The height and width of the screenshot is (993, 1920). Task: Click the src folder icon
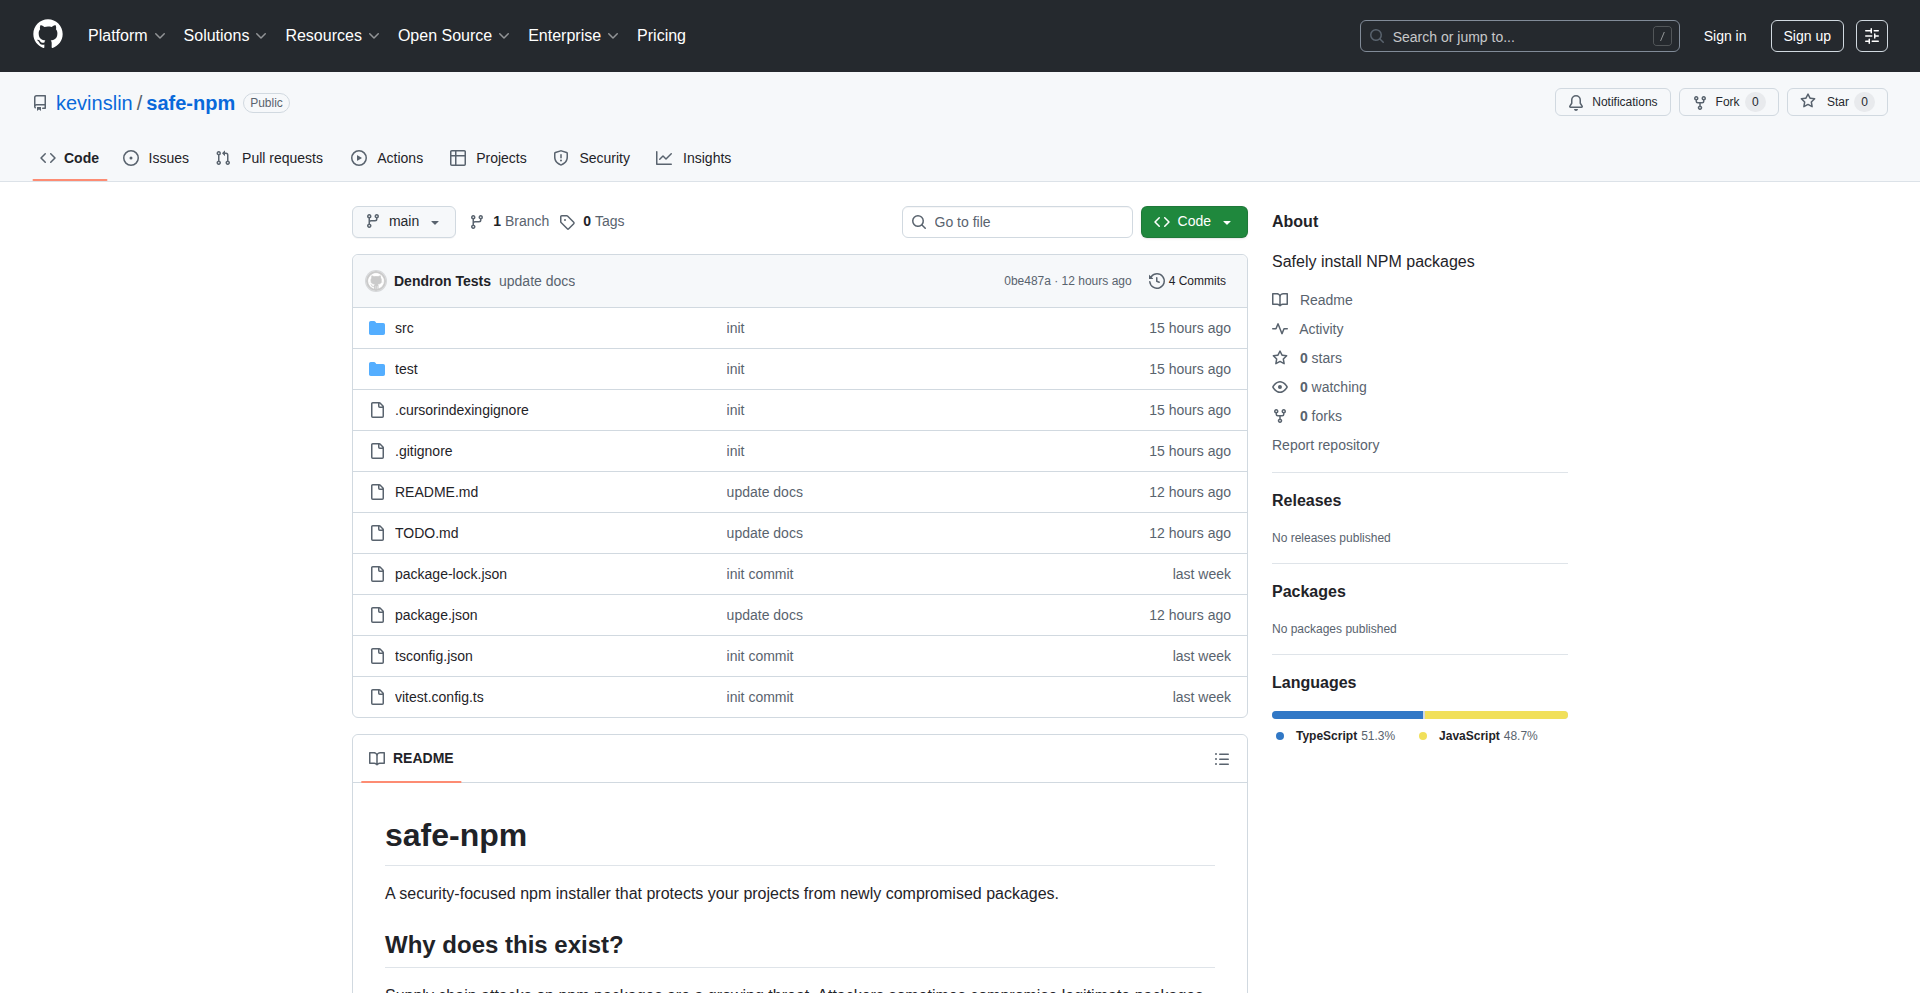click(377, 328)
